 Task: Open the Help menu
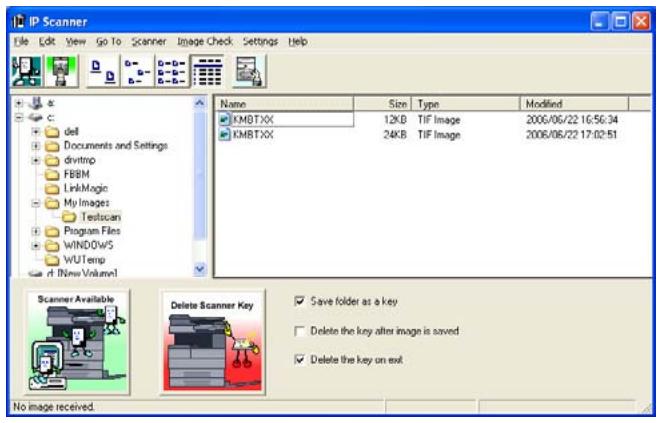click(298, 41)
